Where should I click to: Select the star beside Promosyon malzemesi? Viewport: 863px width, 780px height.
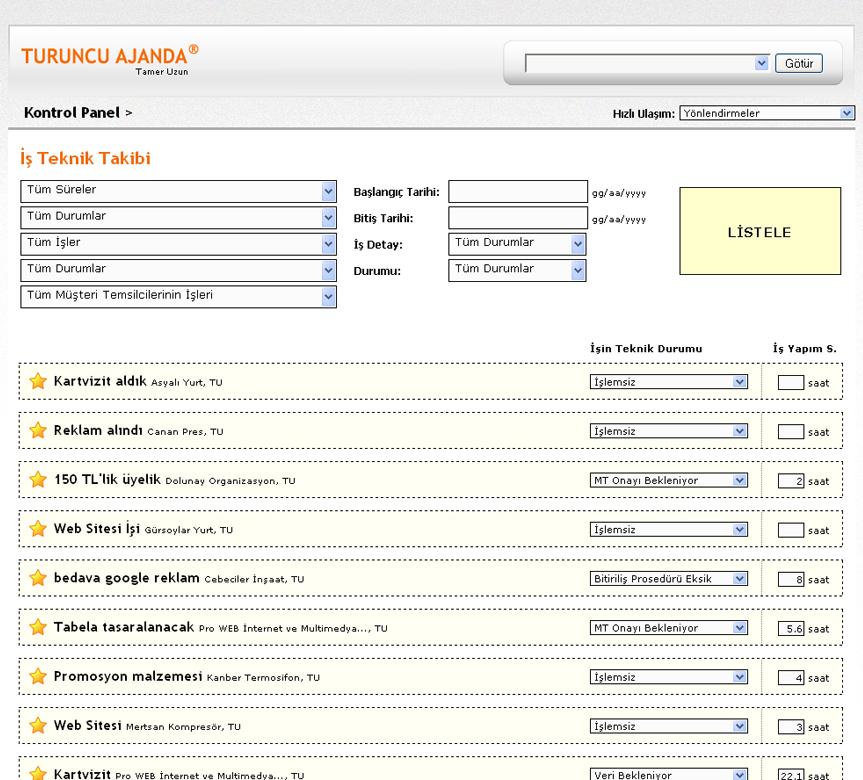38,676
